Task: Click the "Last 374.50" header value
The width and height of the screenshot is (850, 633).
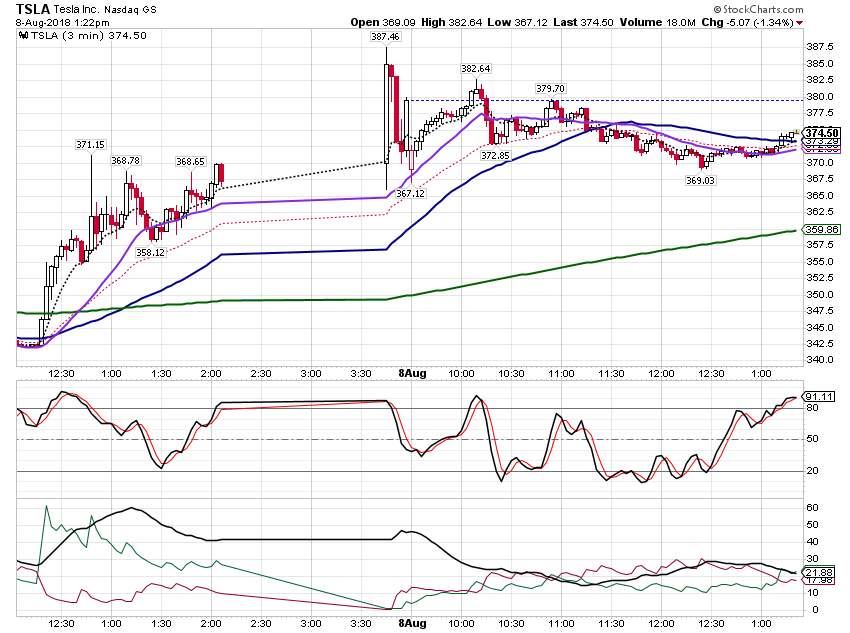Action: [583, 22]
